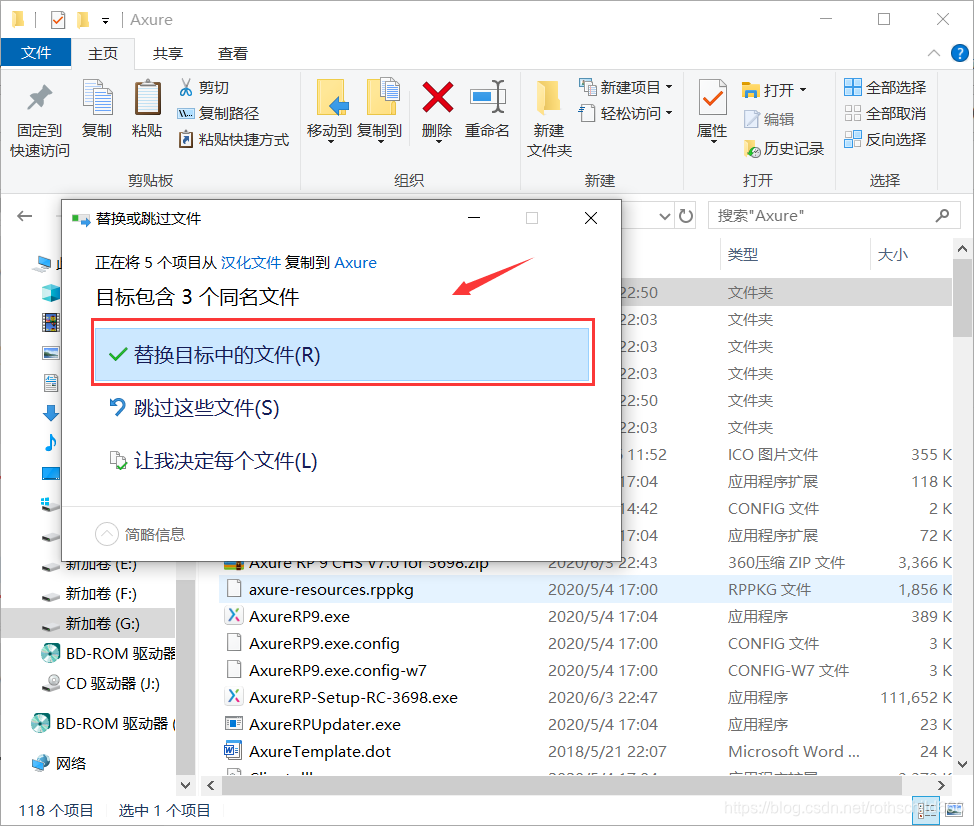974x826 pixels.
Task: Select drive 新加卷 (F:) in navigation pane
Action: tap(101, 594)
